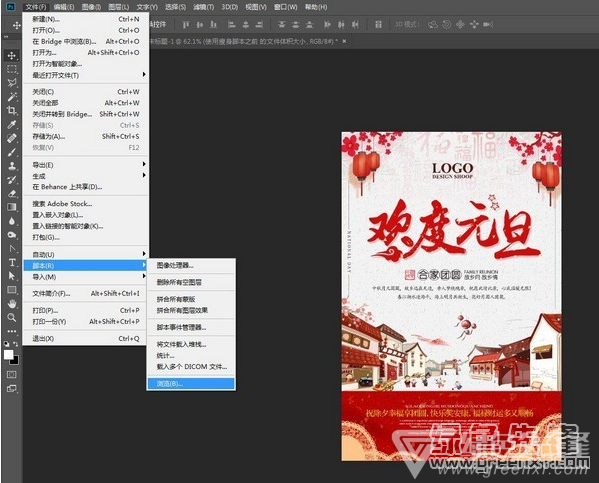Open the 滤镜(T) menu

(x=203, y=7)
